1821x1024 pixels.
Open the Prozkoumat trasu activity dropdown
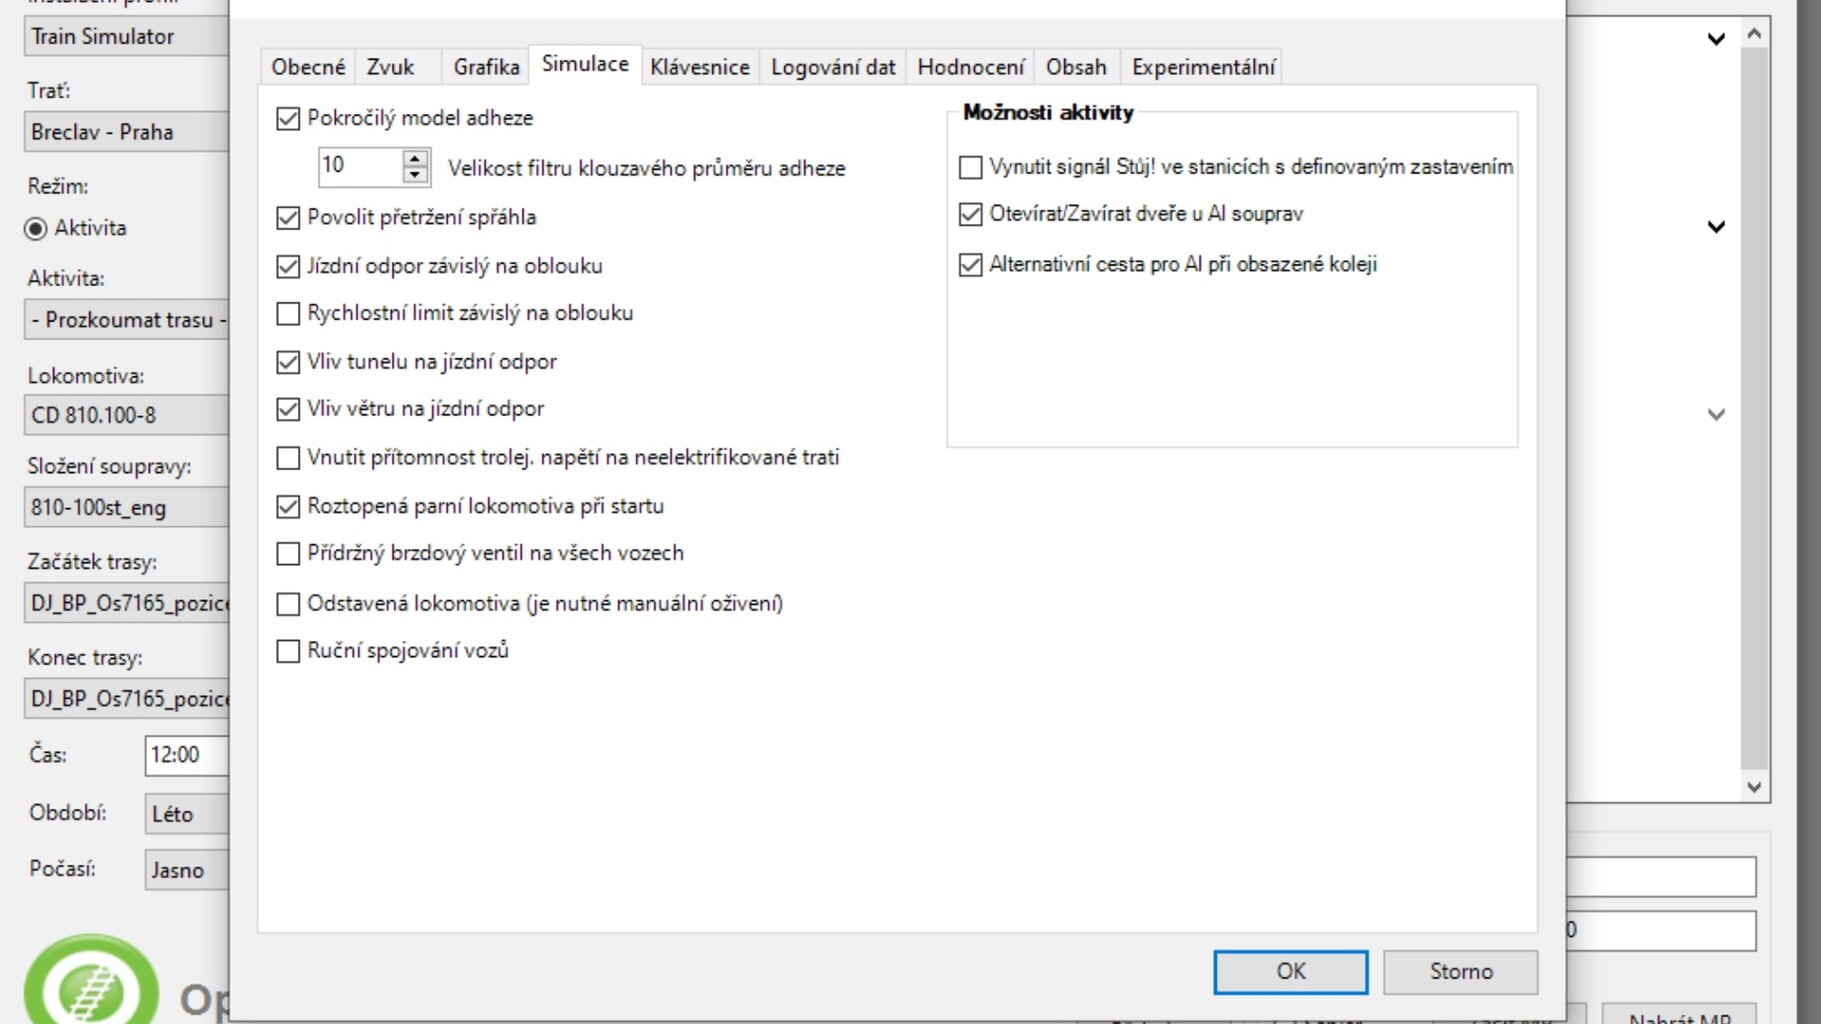click(x=127, y=320)
